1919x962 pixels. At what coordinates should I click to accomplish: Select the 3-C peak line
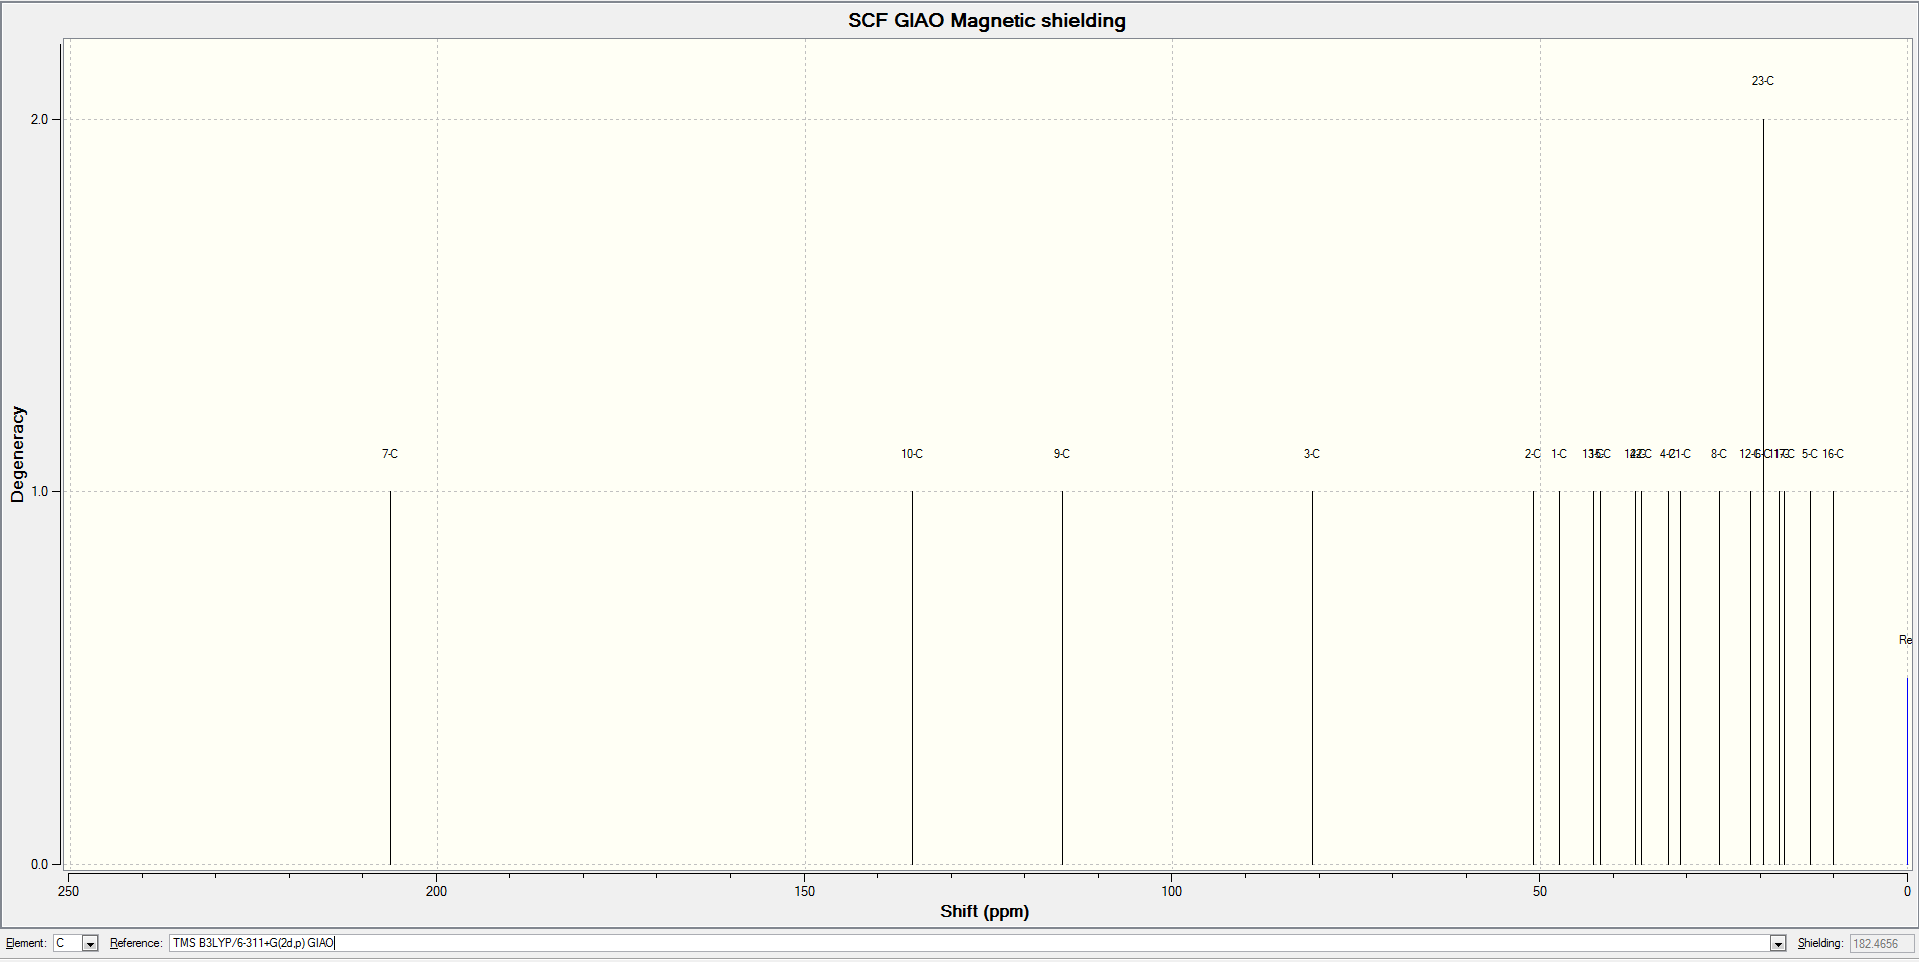1312,678
